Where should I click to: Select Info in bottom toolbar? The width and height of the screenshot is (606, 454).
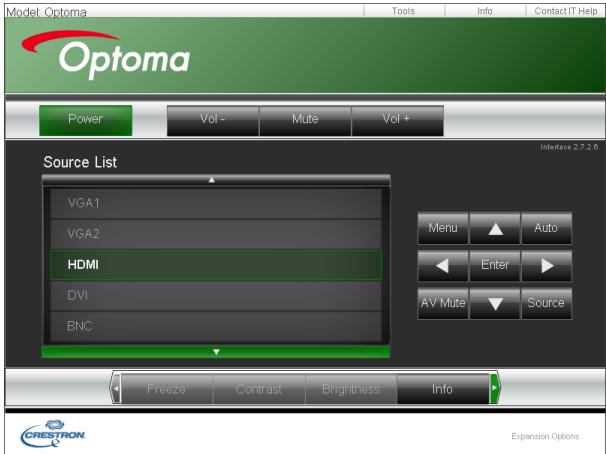tap(443, 389)
